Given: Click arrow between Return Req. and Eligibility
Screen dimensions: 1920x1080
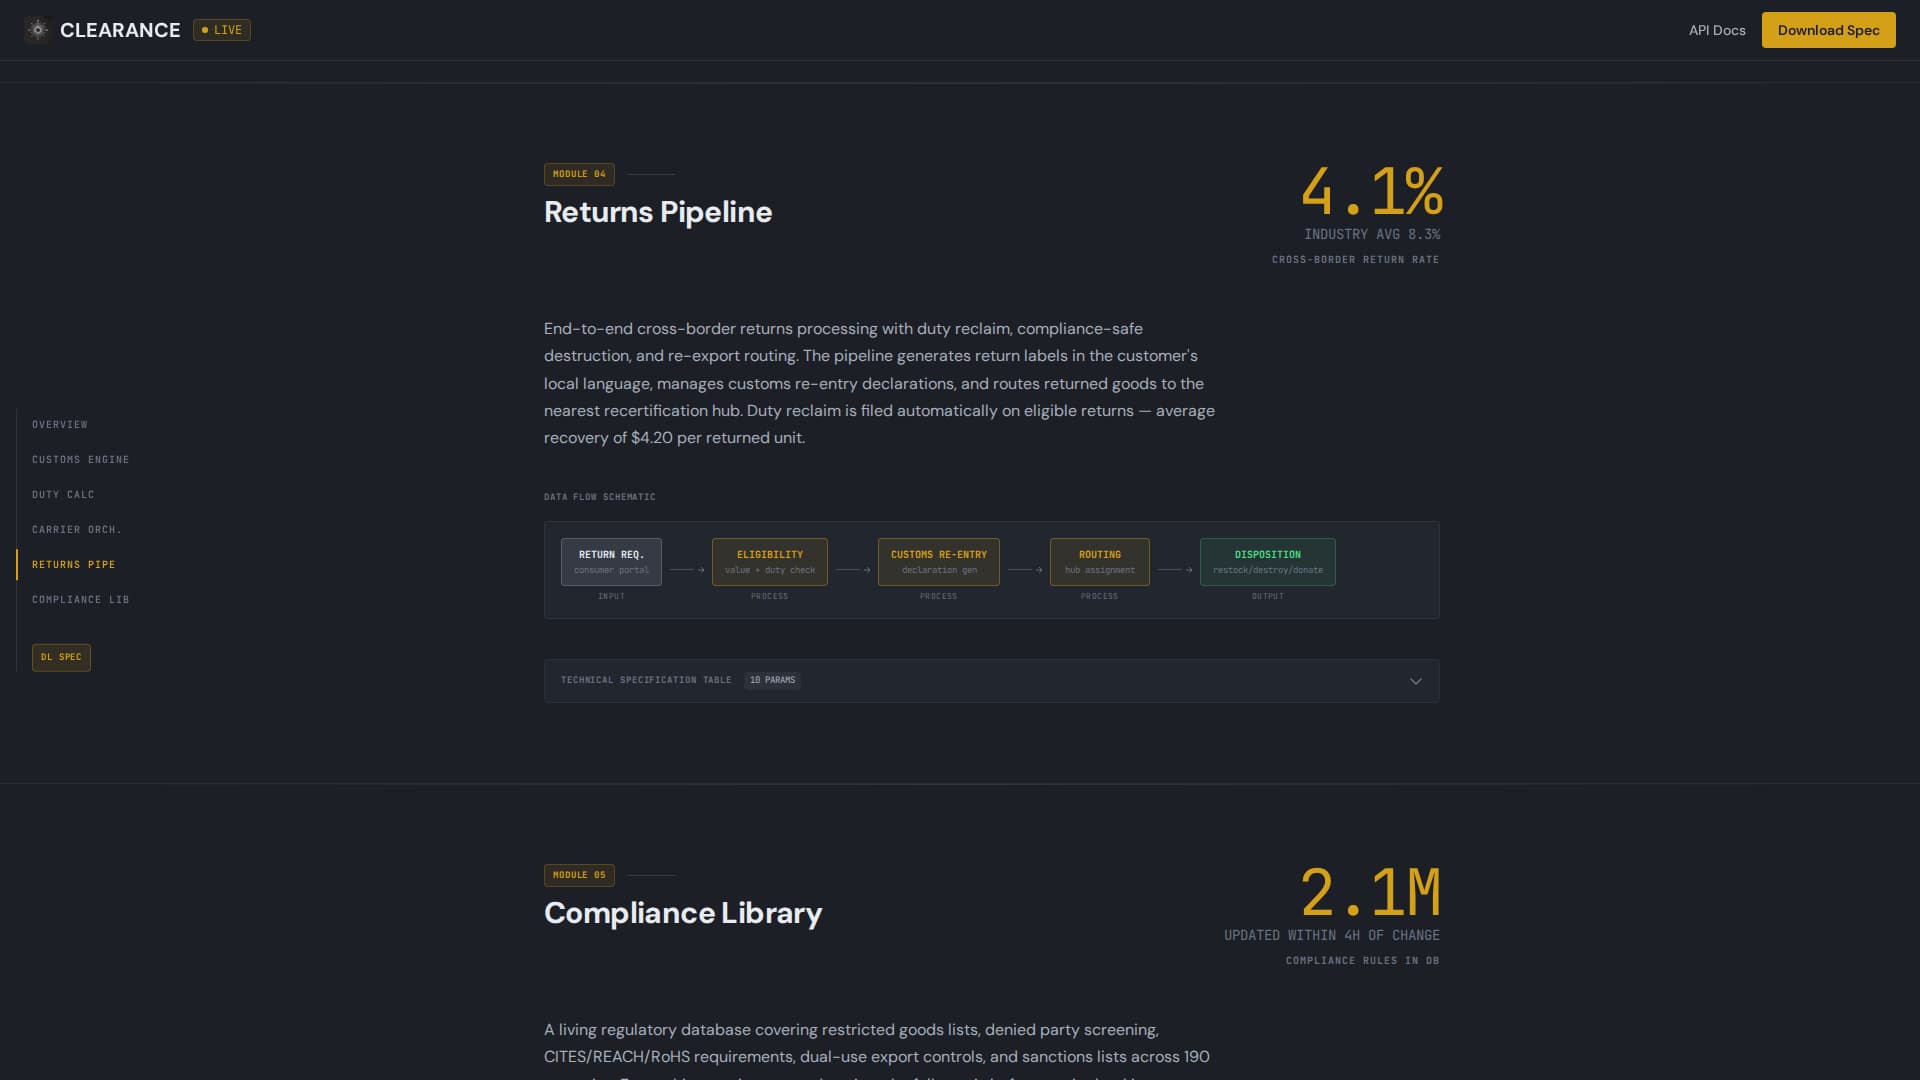Looking at the screenshot, I should click(x=687, y=569).
